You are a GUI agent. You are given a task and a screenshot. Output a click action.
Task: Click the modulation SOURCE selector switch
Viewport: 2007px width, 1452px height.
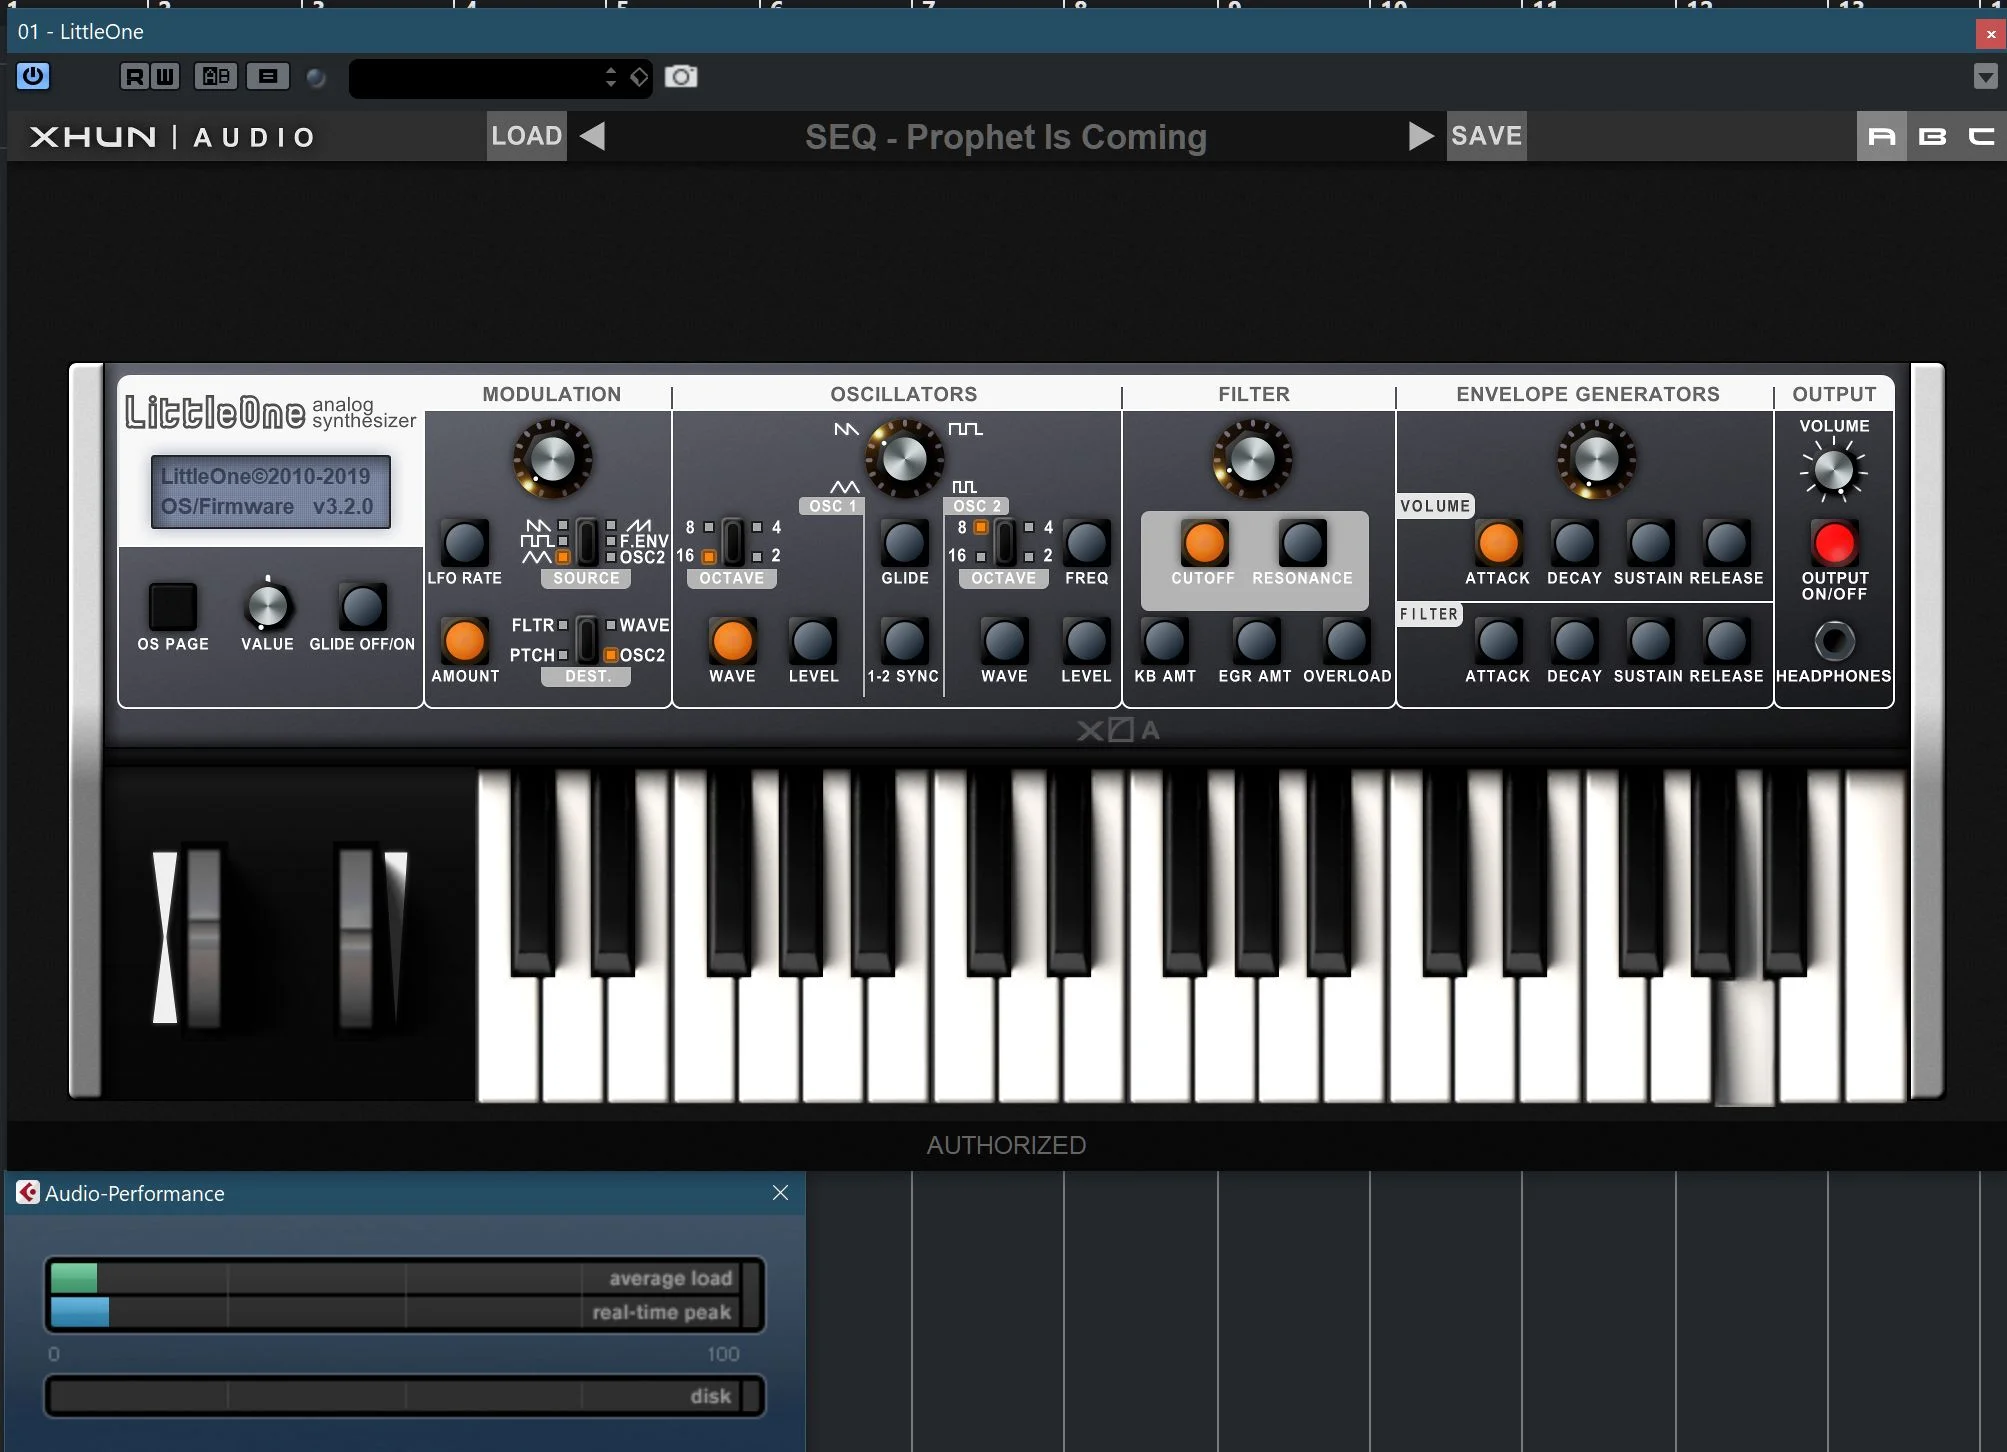(x=587, y=542)
